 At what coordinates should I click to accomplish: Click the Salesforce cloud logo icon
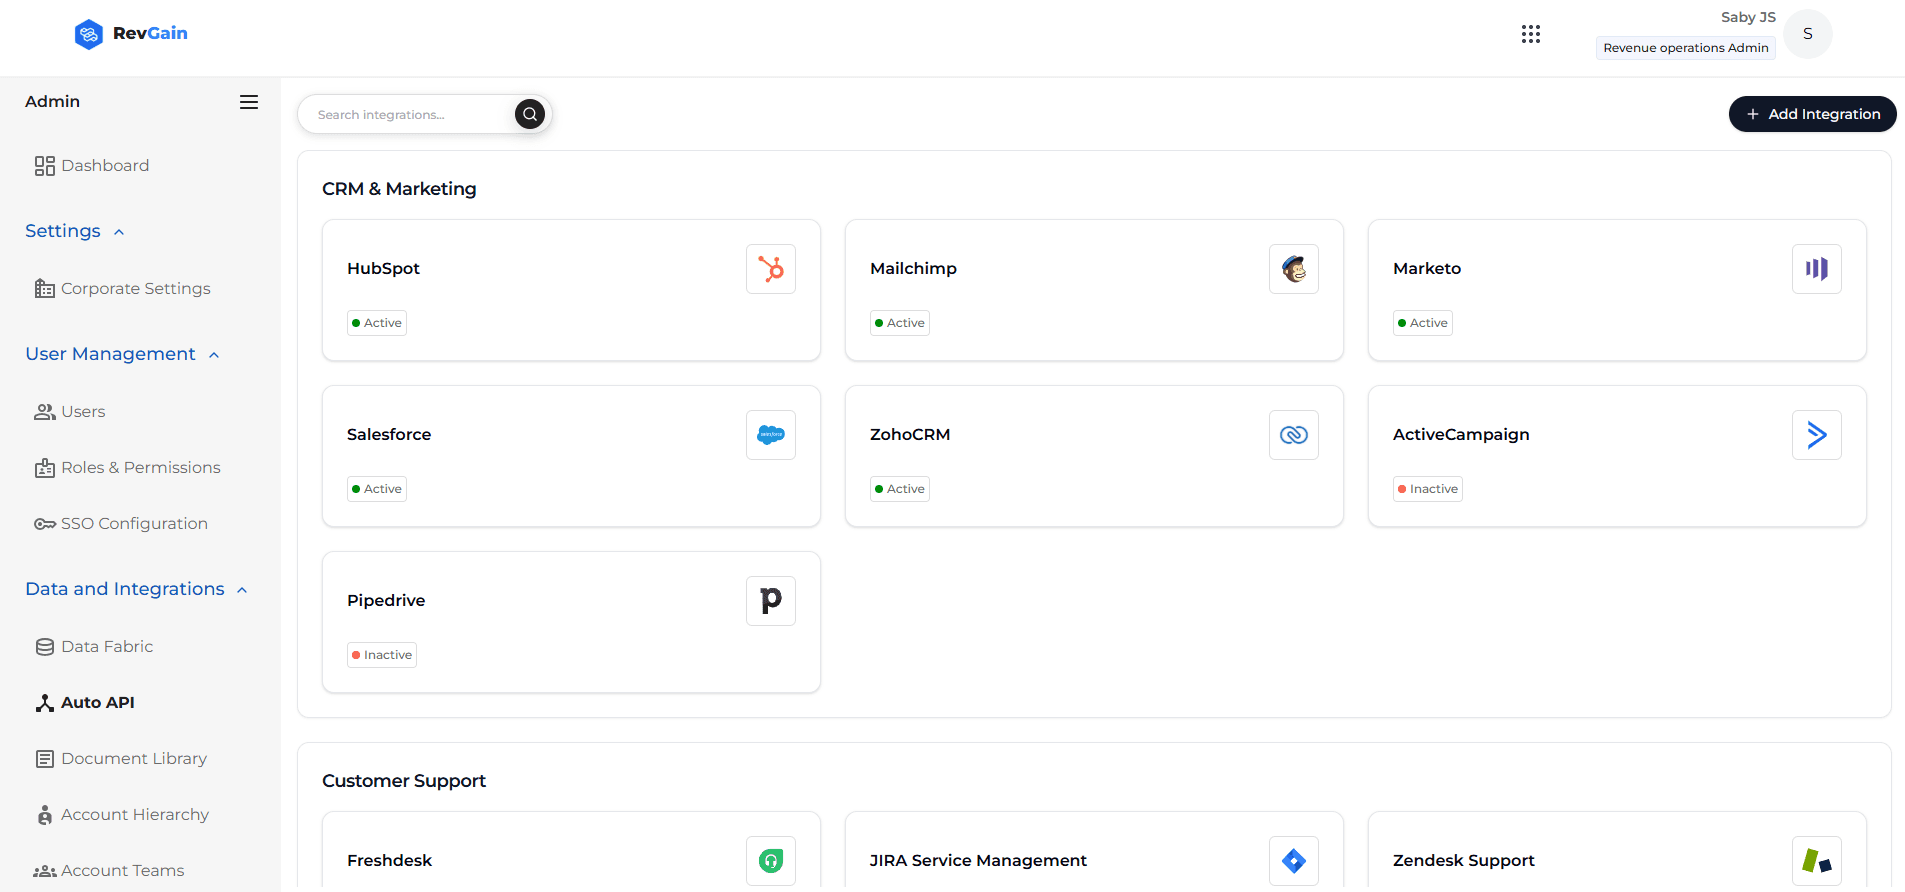coord(770,435)
